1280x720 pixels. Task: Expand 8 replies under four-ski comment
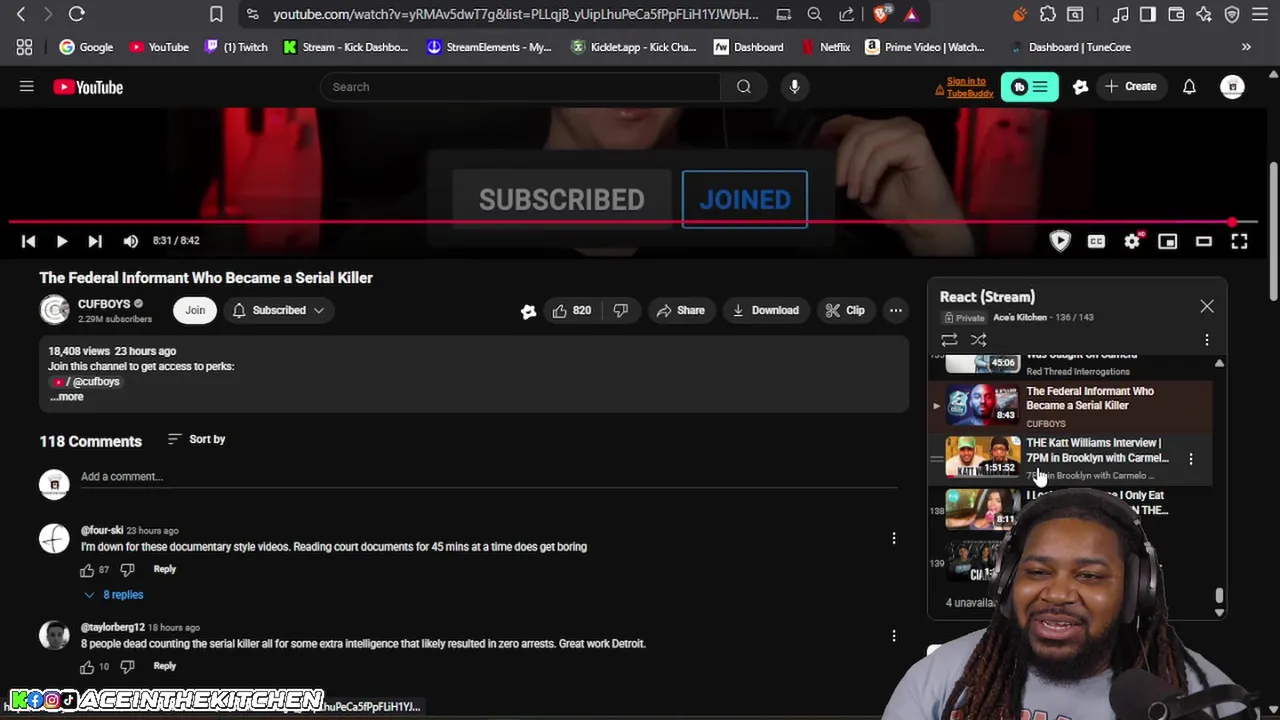point(113,595)
